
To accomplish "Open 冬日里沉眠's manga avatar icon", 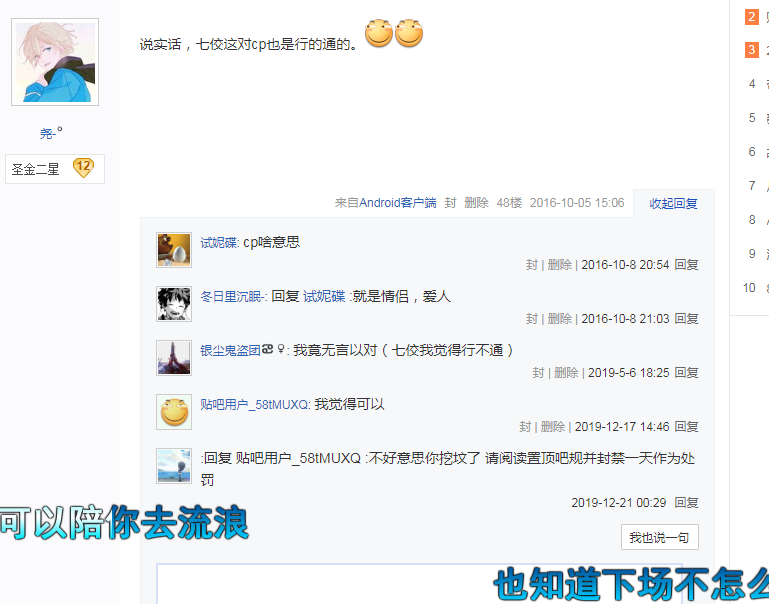I will [x=174, y=304].
